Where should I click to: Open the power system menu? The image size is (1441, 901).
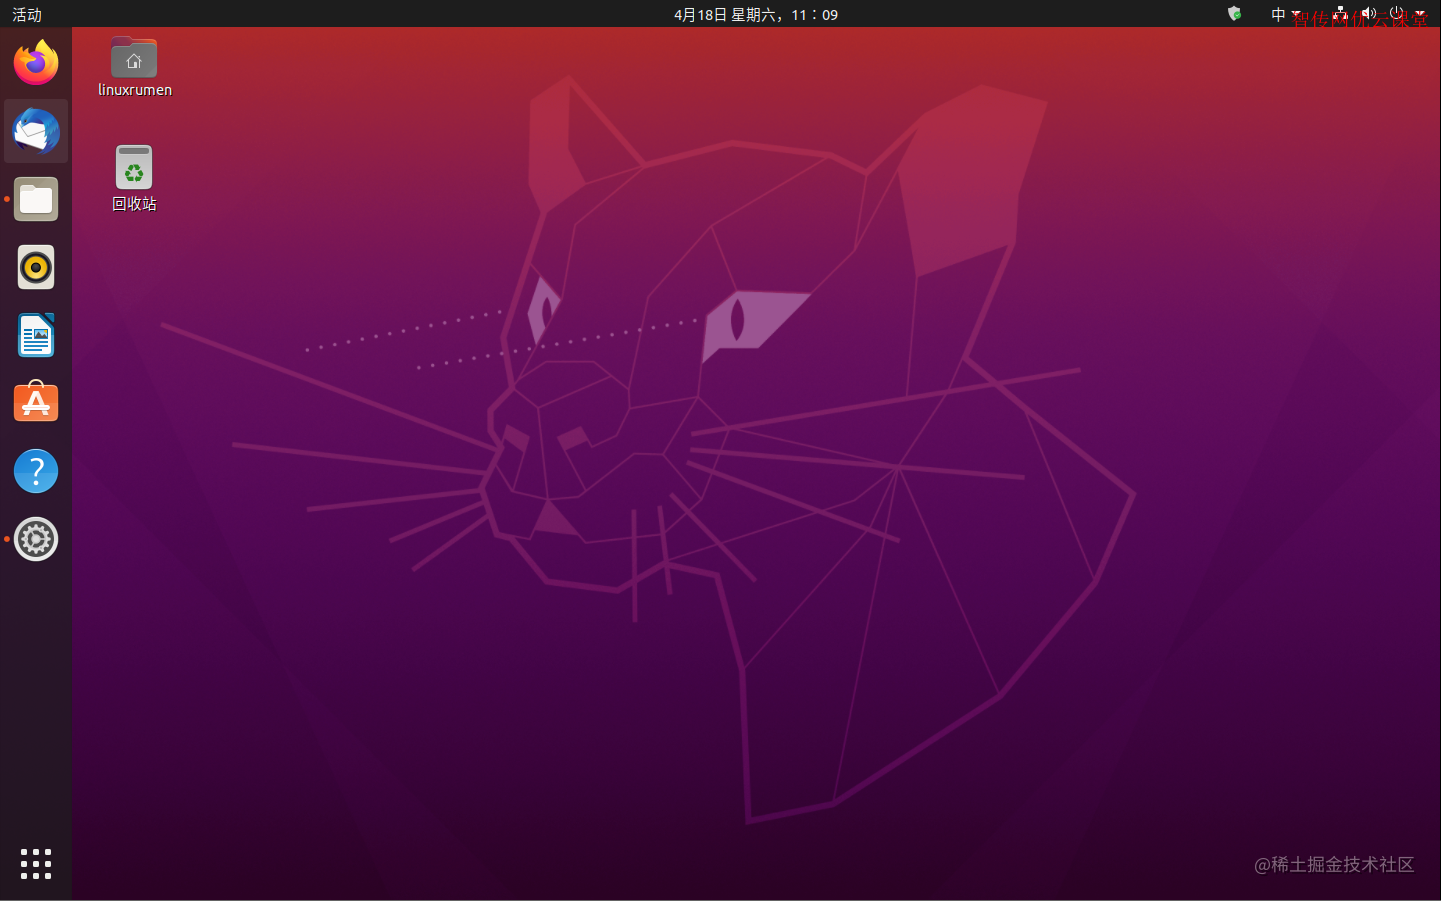click(1397, 14)
